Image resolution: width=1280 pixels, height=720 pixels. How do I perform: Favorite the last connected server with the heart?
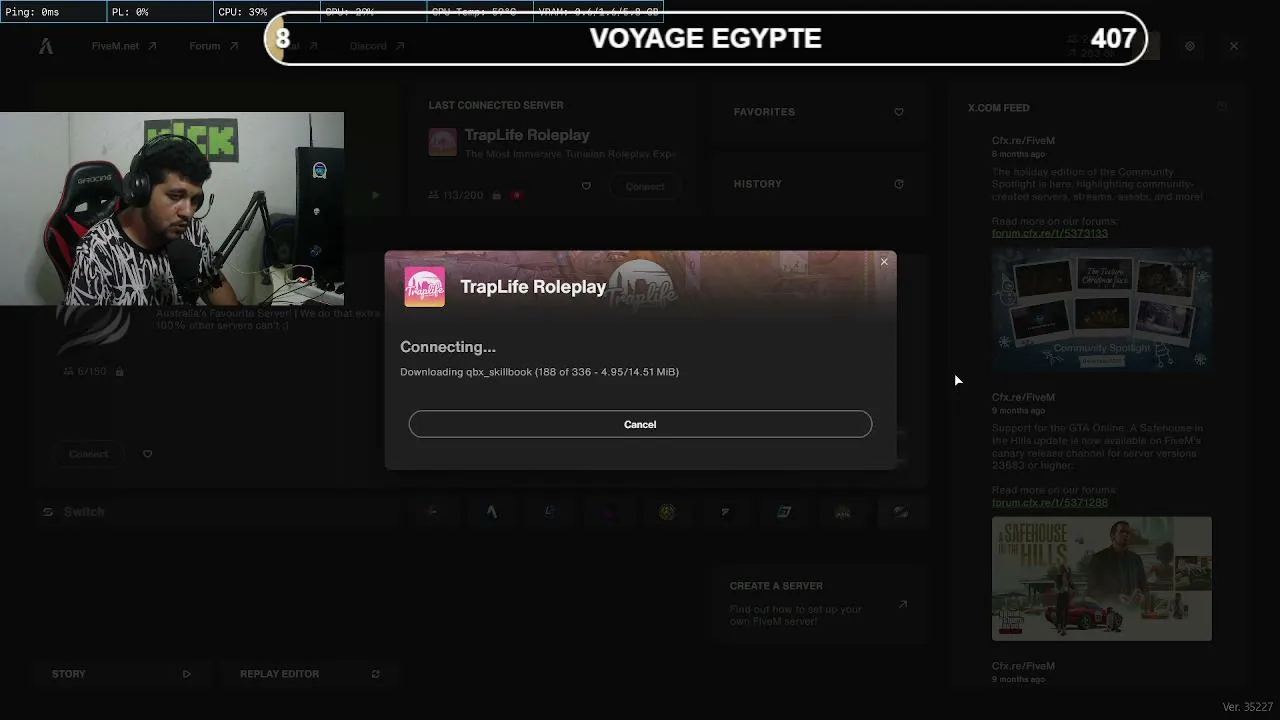click(x=586, y=186)
